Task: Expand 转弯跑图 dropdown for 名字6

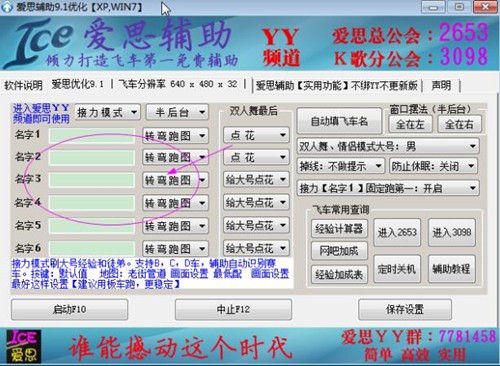Action: [x=175, y=249]
